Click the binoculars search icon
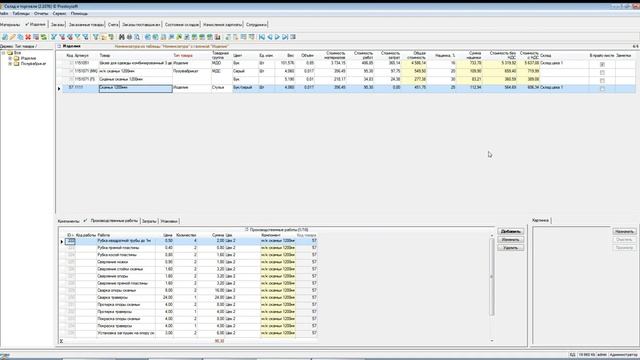The height and width of the screenshot is (360, 640). click(121, 37)
